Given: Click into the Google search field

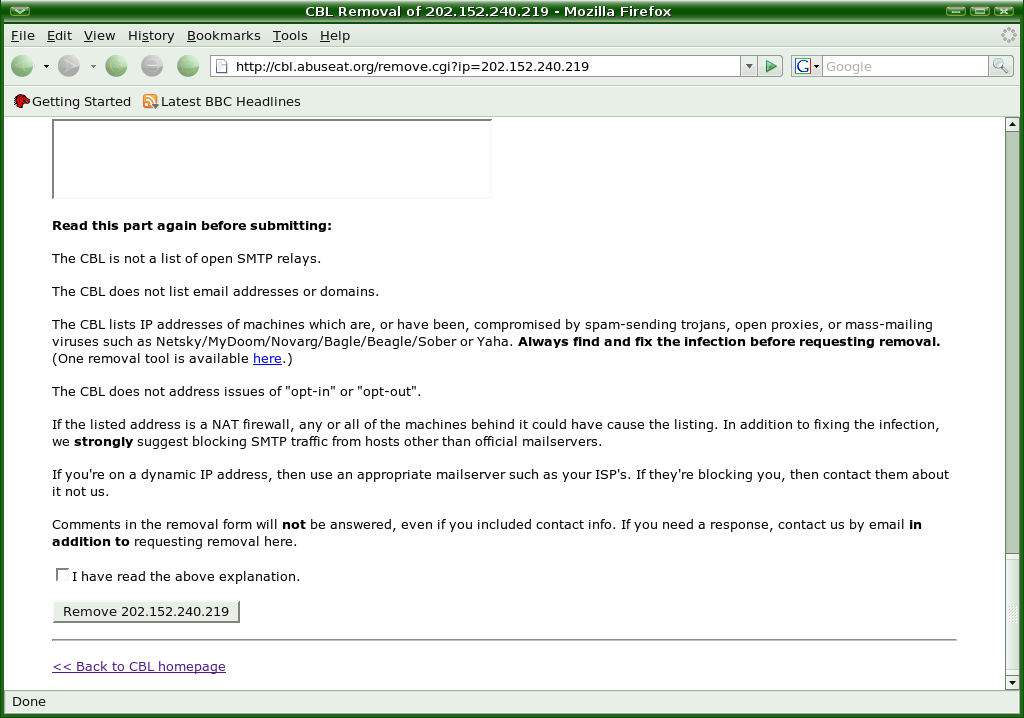Looking at the screenshot, I should coord(905,66).
